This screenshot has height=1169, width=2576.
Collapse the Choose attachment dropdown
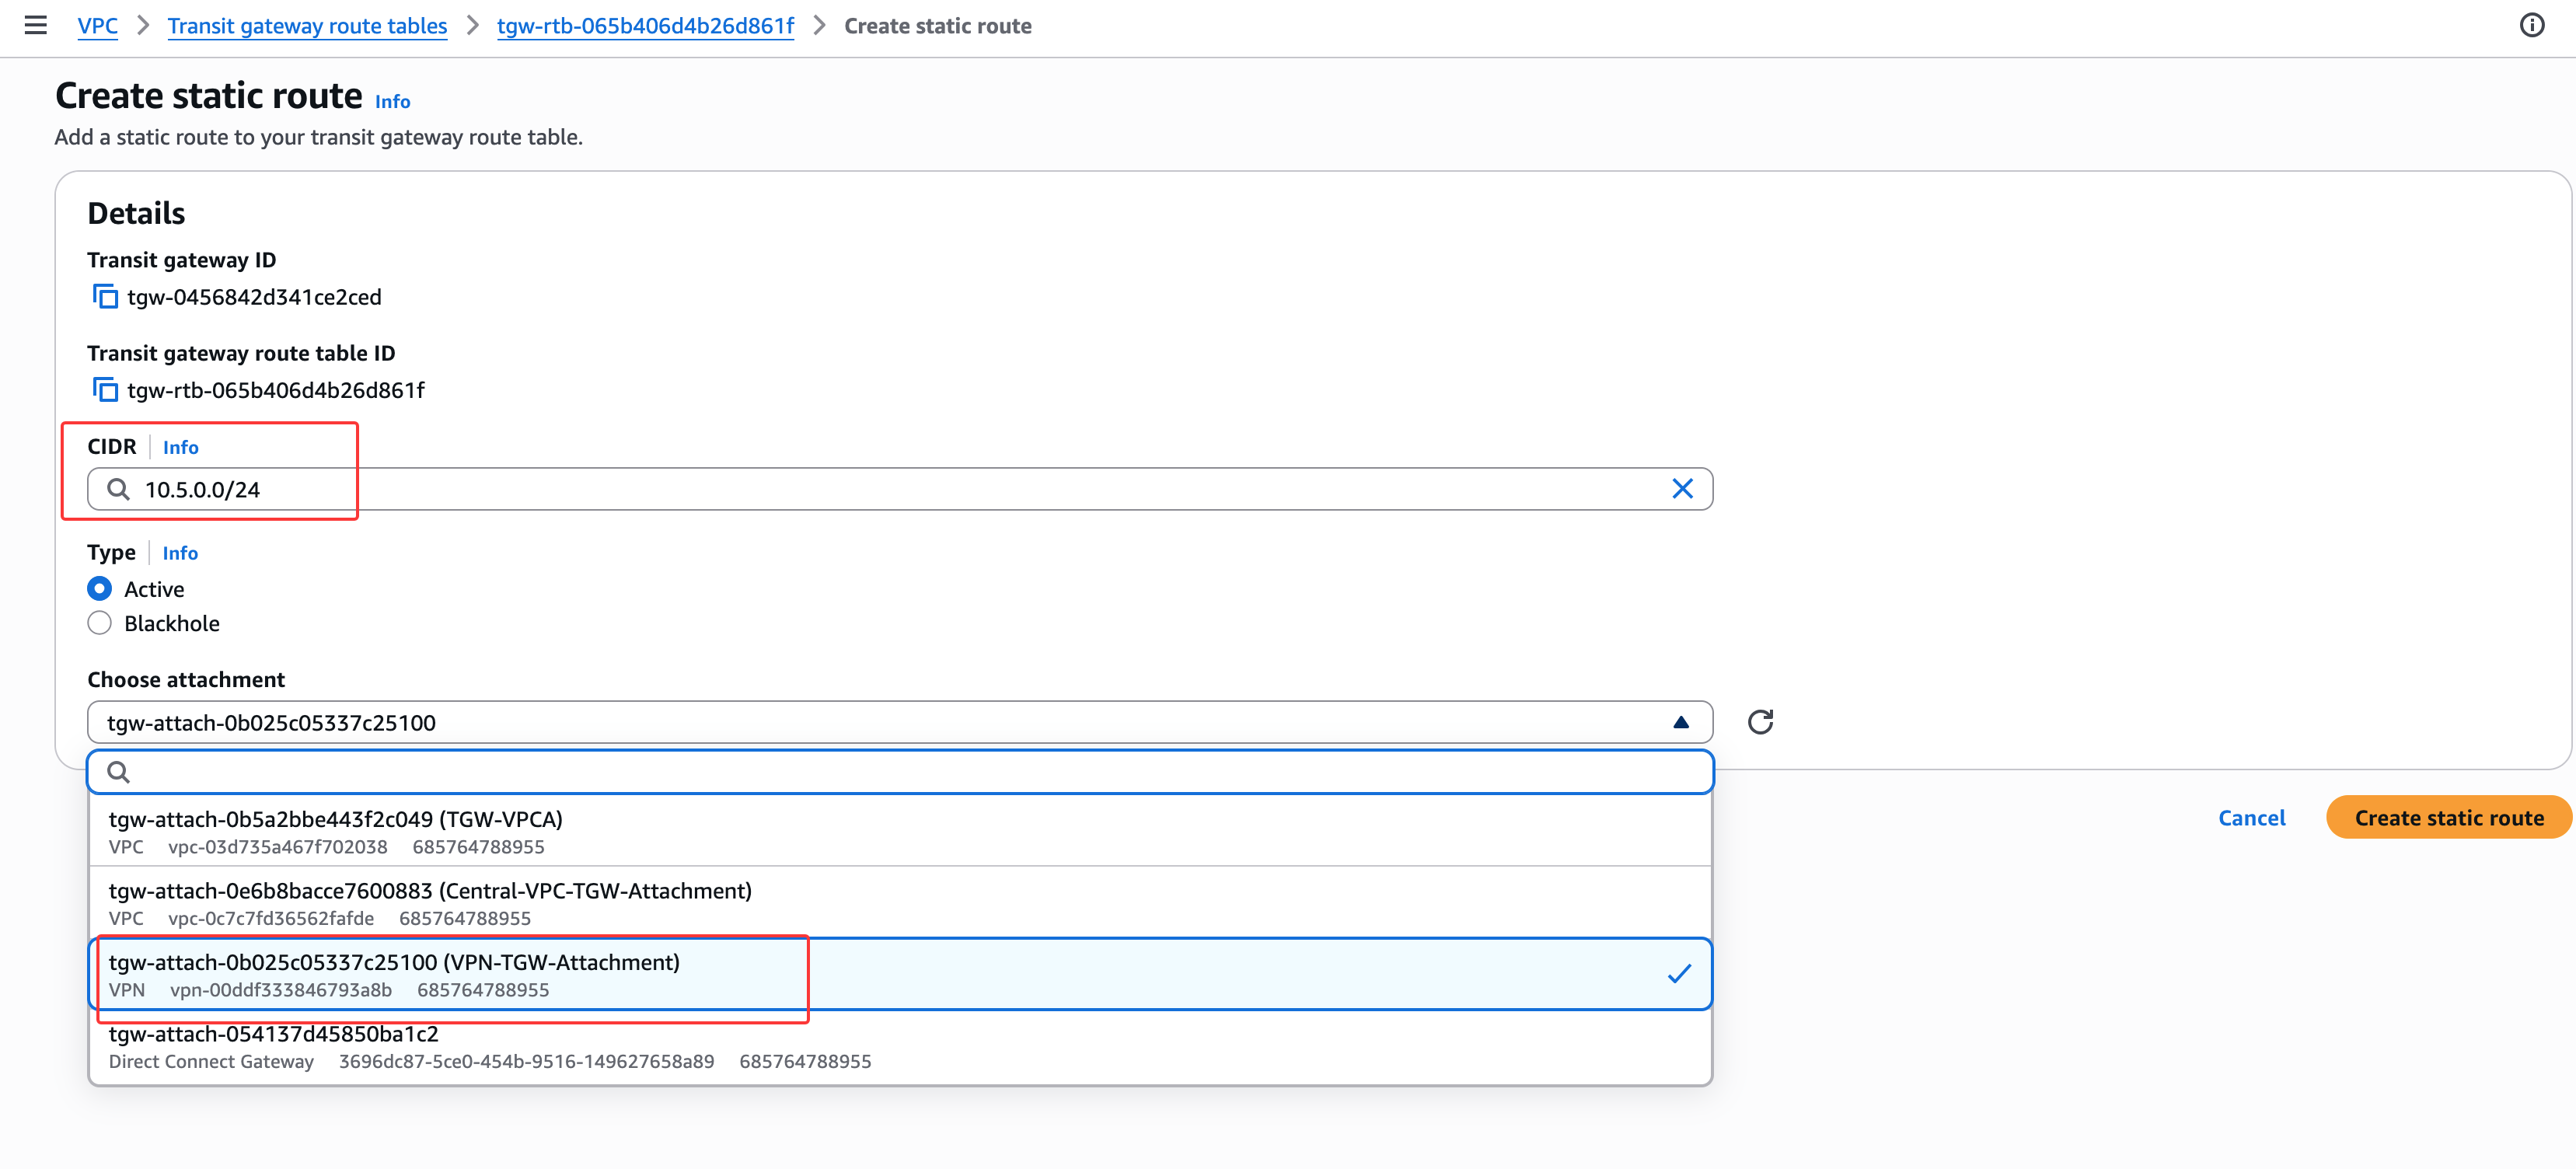point(1680,722)
